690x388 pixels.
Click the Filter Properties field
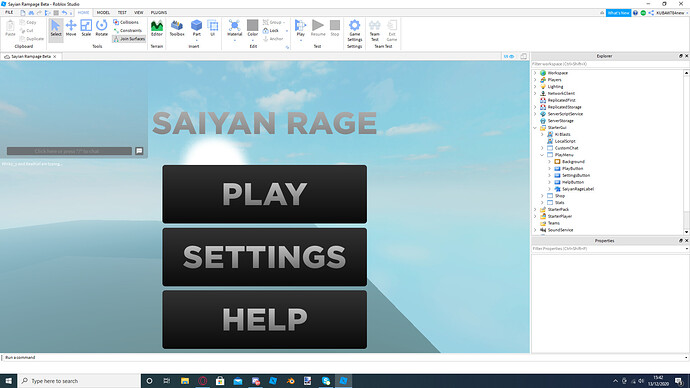tap(610, 249)
